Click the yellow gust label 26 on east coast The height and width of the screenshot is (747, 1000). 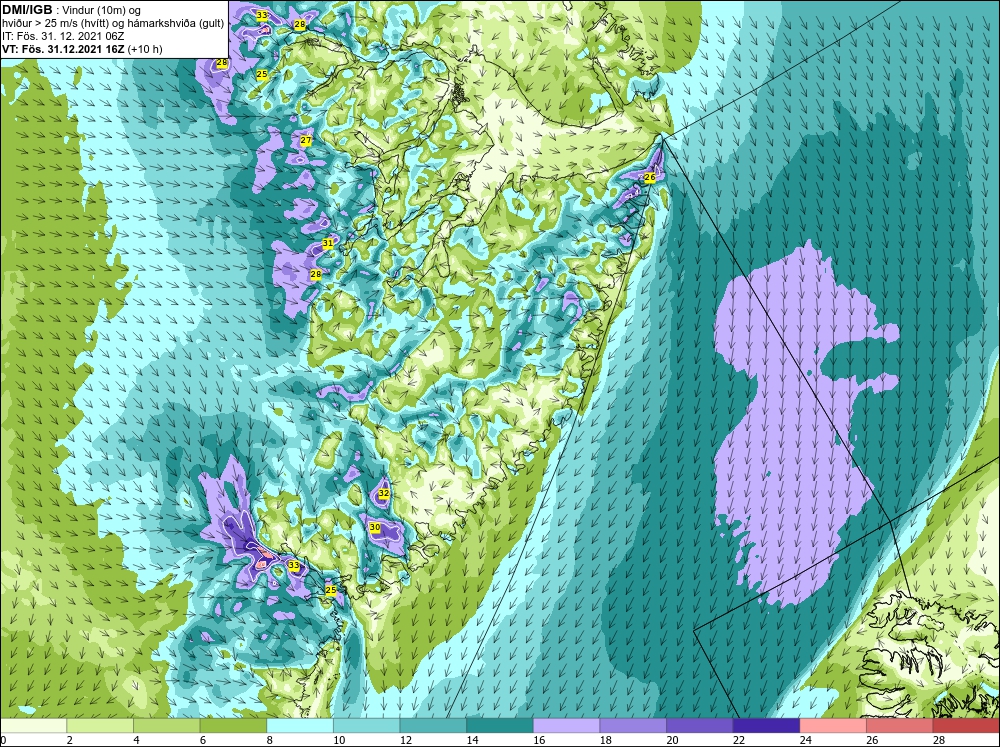[x=650, y=177]
